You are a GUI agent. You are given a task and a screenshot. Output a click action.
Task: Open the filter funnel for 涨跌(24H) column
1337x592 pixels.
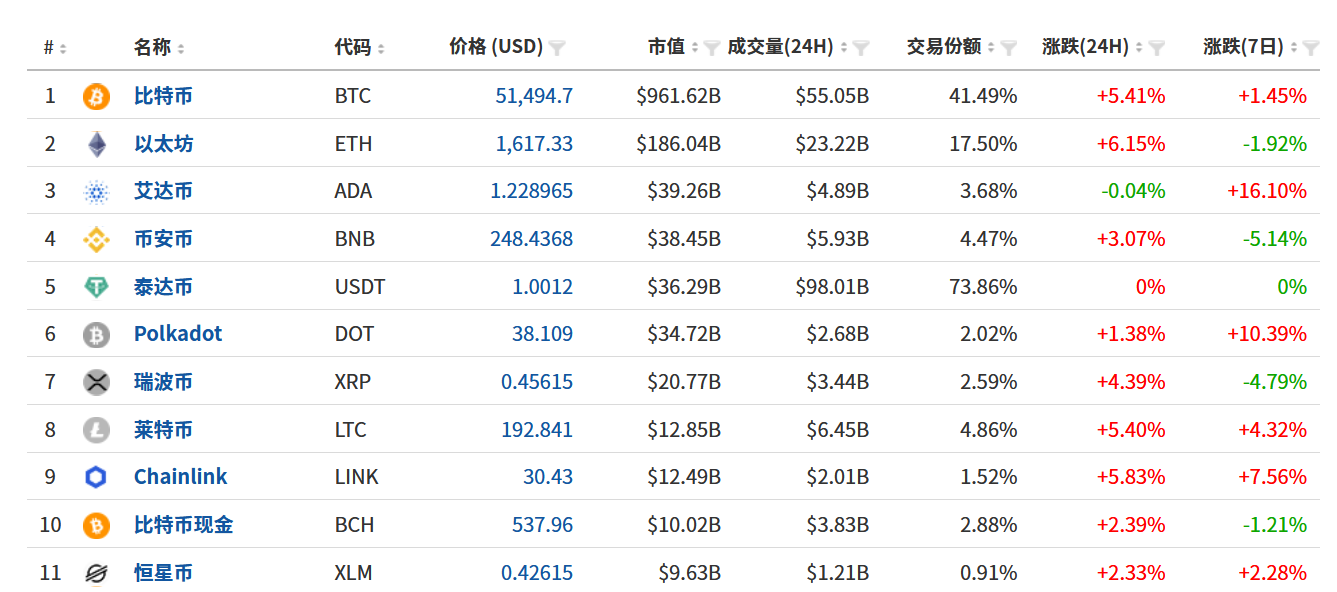pos(1157,48)
